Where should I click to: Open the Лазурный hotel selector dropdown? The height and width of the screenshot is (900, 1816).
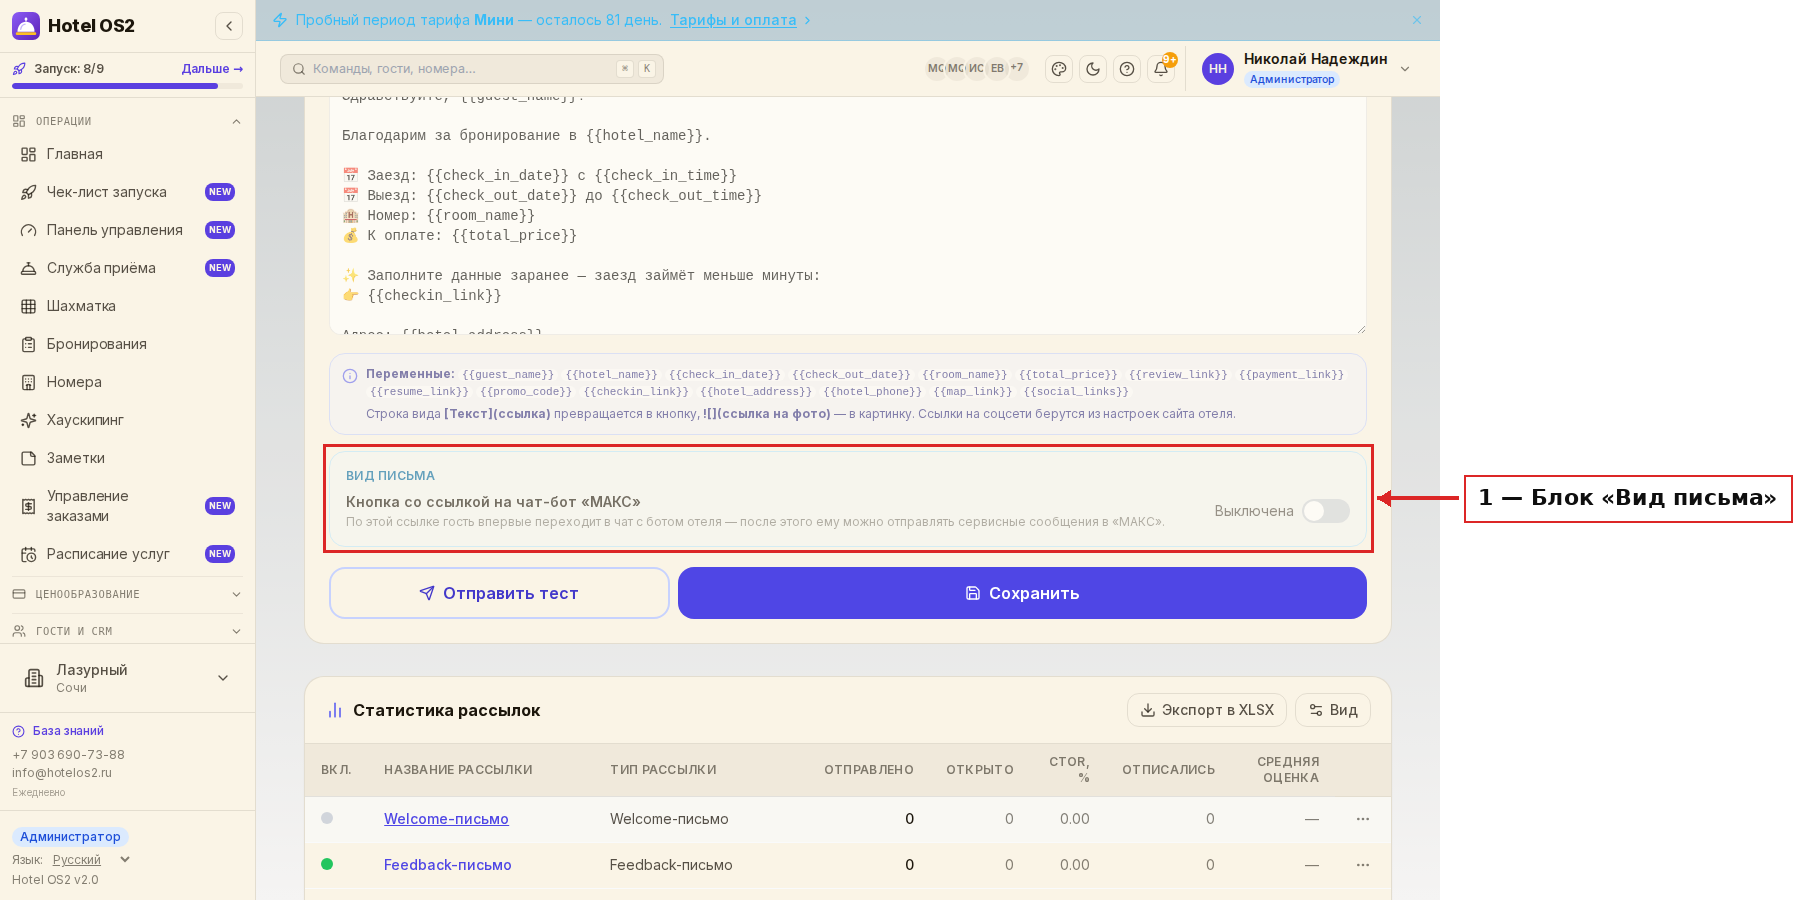point(127,678)
